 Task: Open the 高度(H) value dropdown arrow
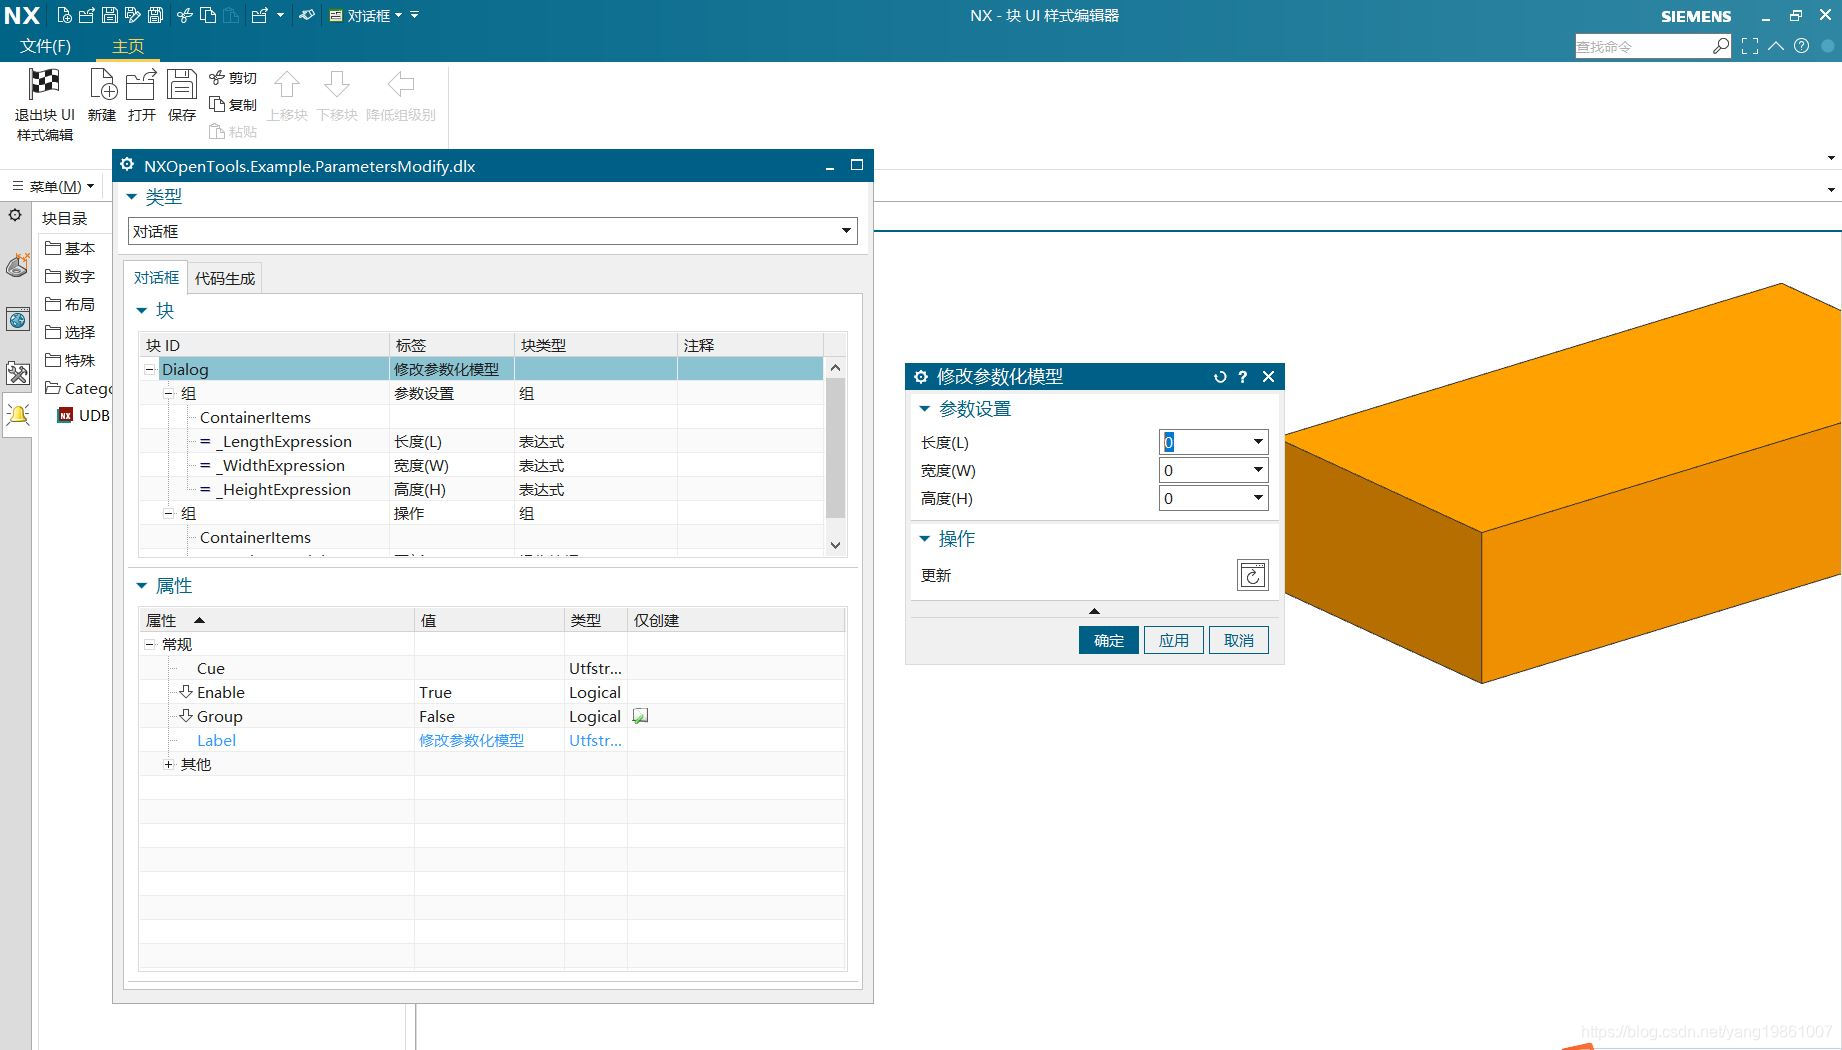(1258, 498)
